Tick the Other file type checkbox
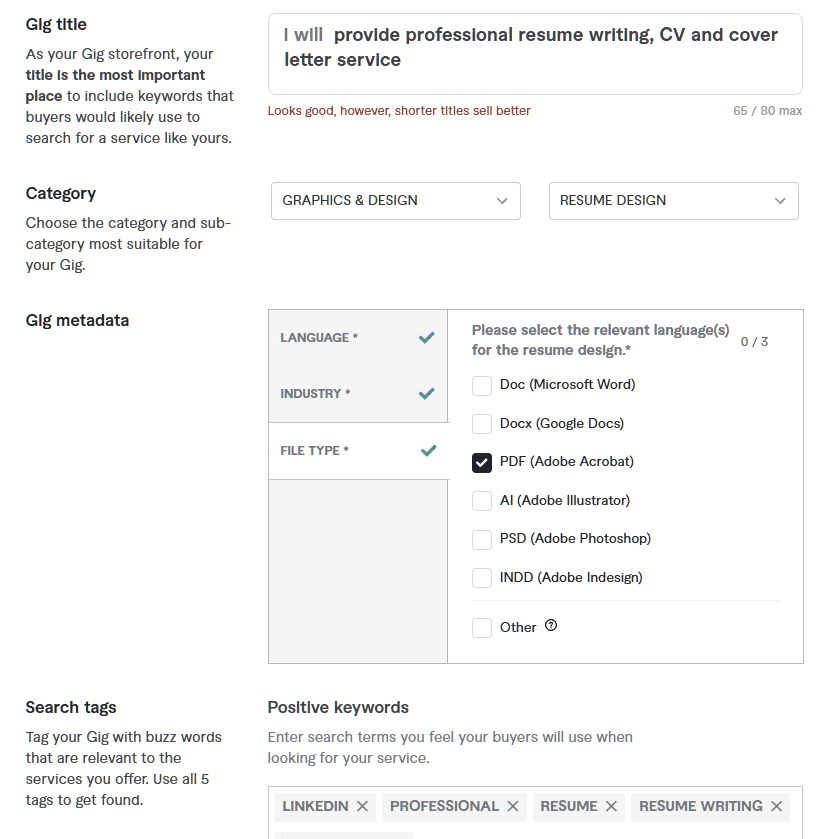 point(482,628)
